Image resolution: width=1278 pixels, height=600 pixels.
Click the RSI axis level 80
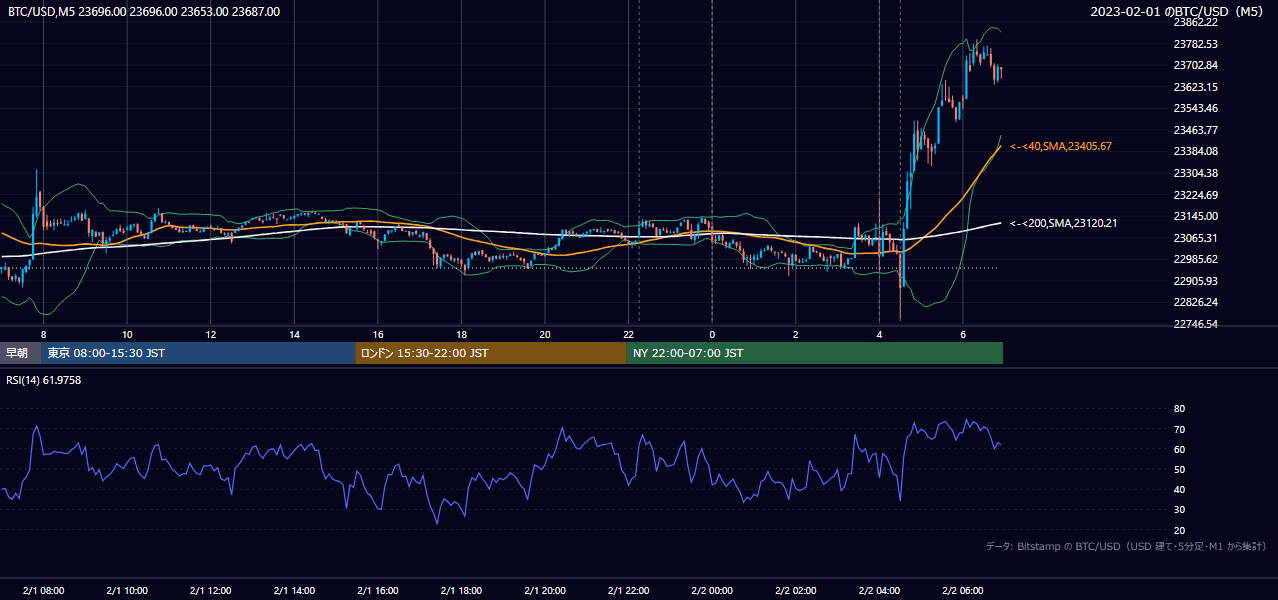[1179, 409]
